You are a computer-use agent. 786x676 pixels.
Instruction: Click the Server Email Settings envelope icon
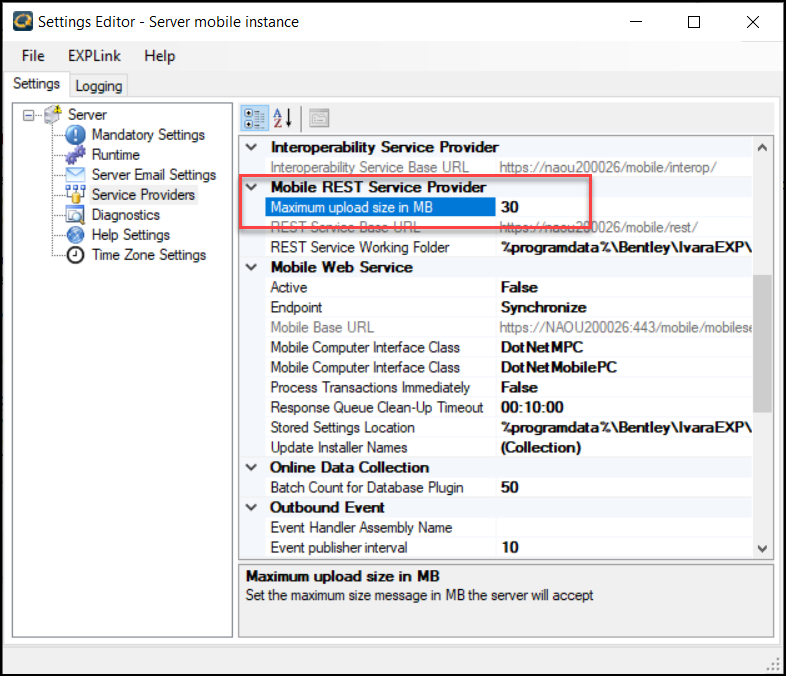[75, 174]
